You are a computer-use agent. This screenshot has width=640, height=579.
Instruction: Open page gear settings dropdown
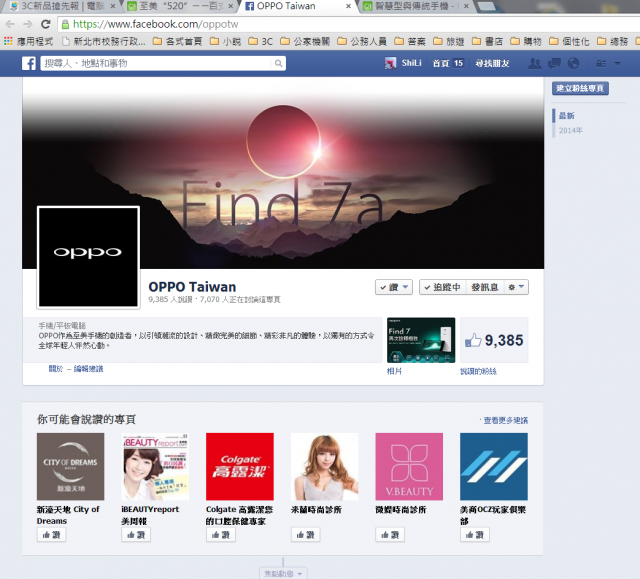[516, 287]
